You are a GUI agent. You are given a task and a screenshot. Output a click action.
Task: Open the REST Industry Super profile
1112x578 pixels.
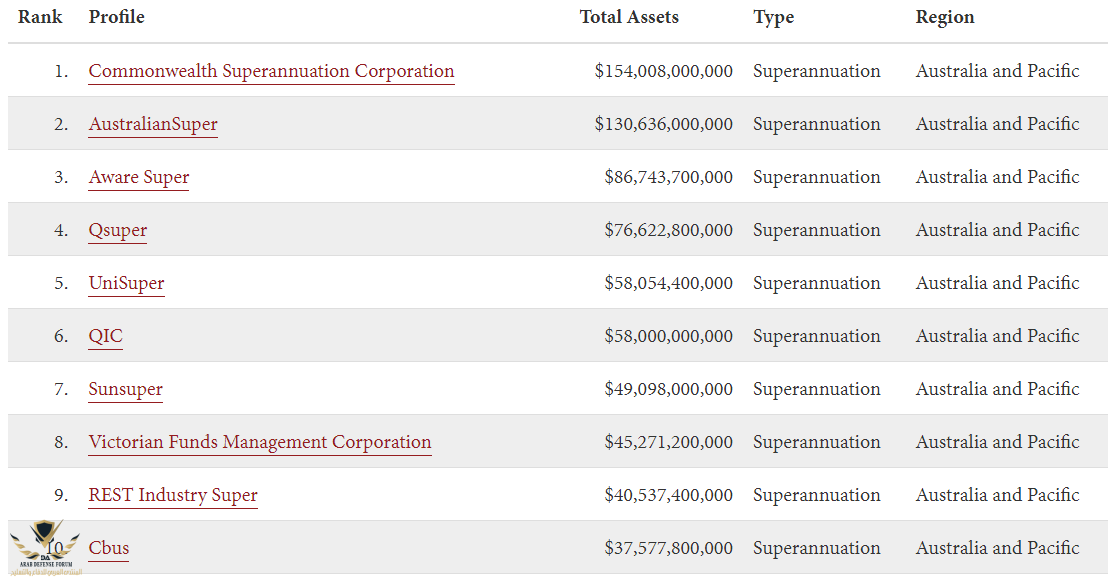point(173,495)
